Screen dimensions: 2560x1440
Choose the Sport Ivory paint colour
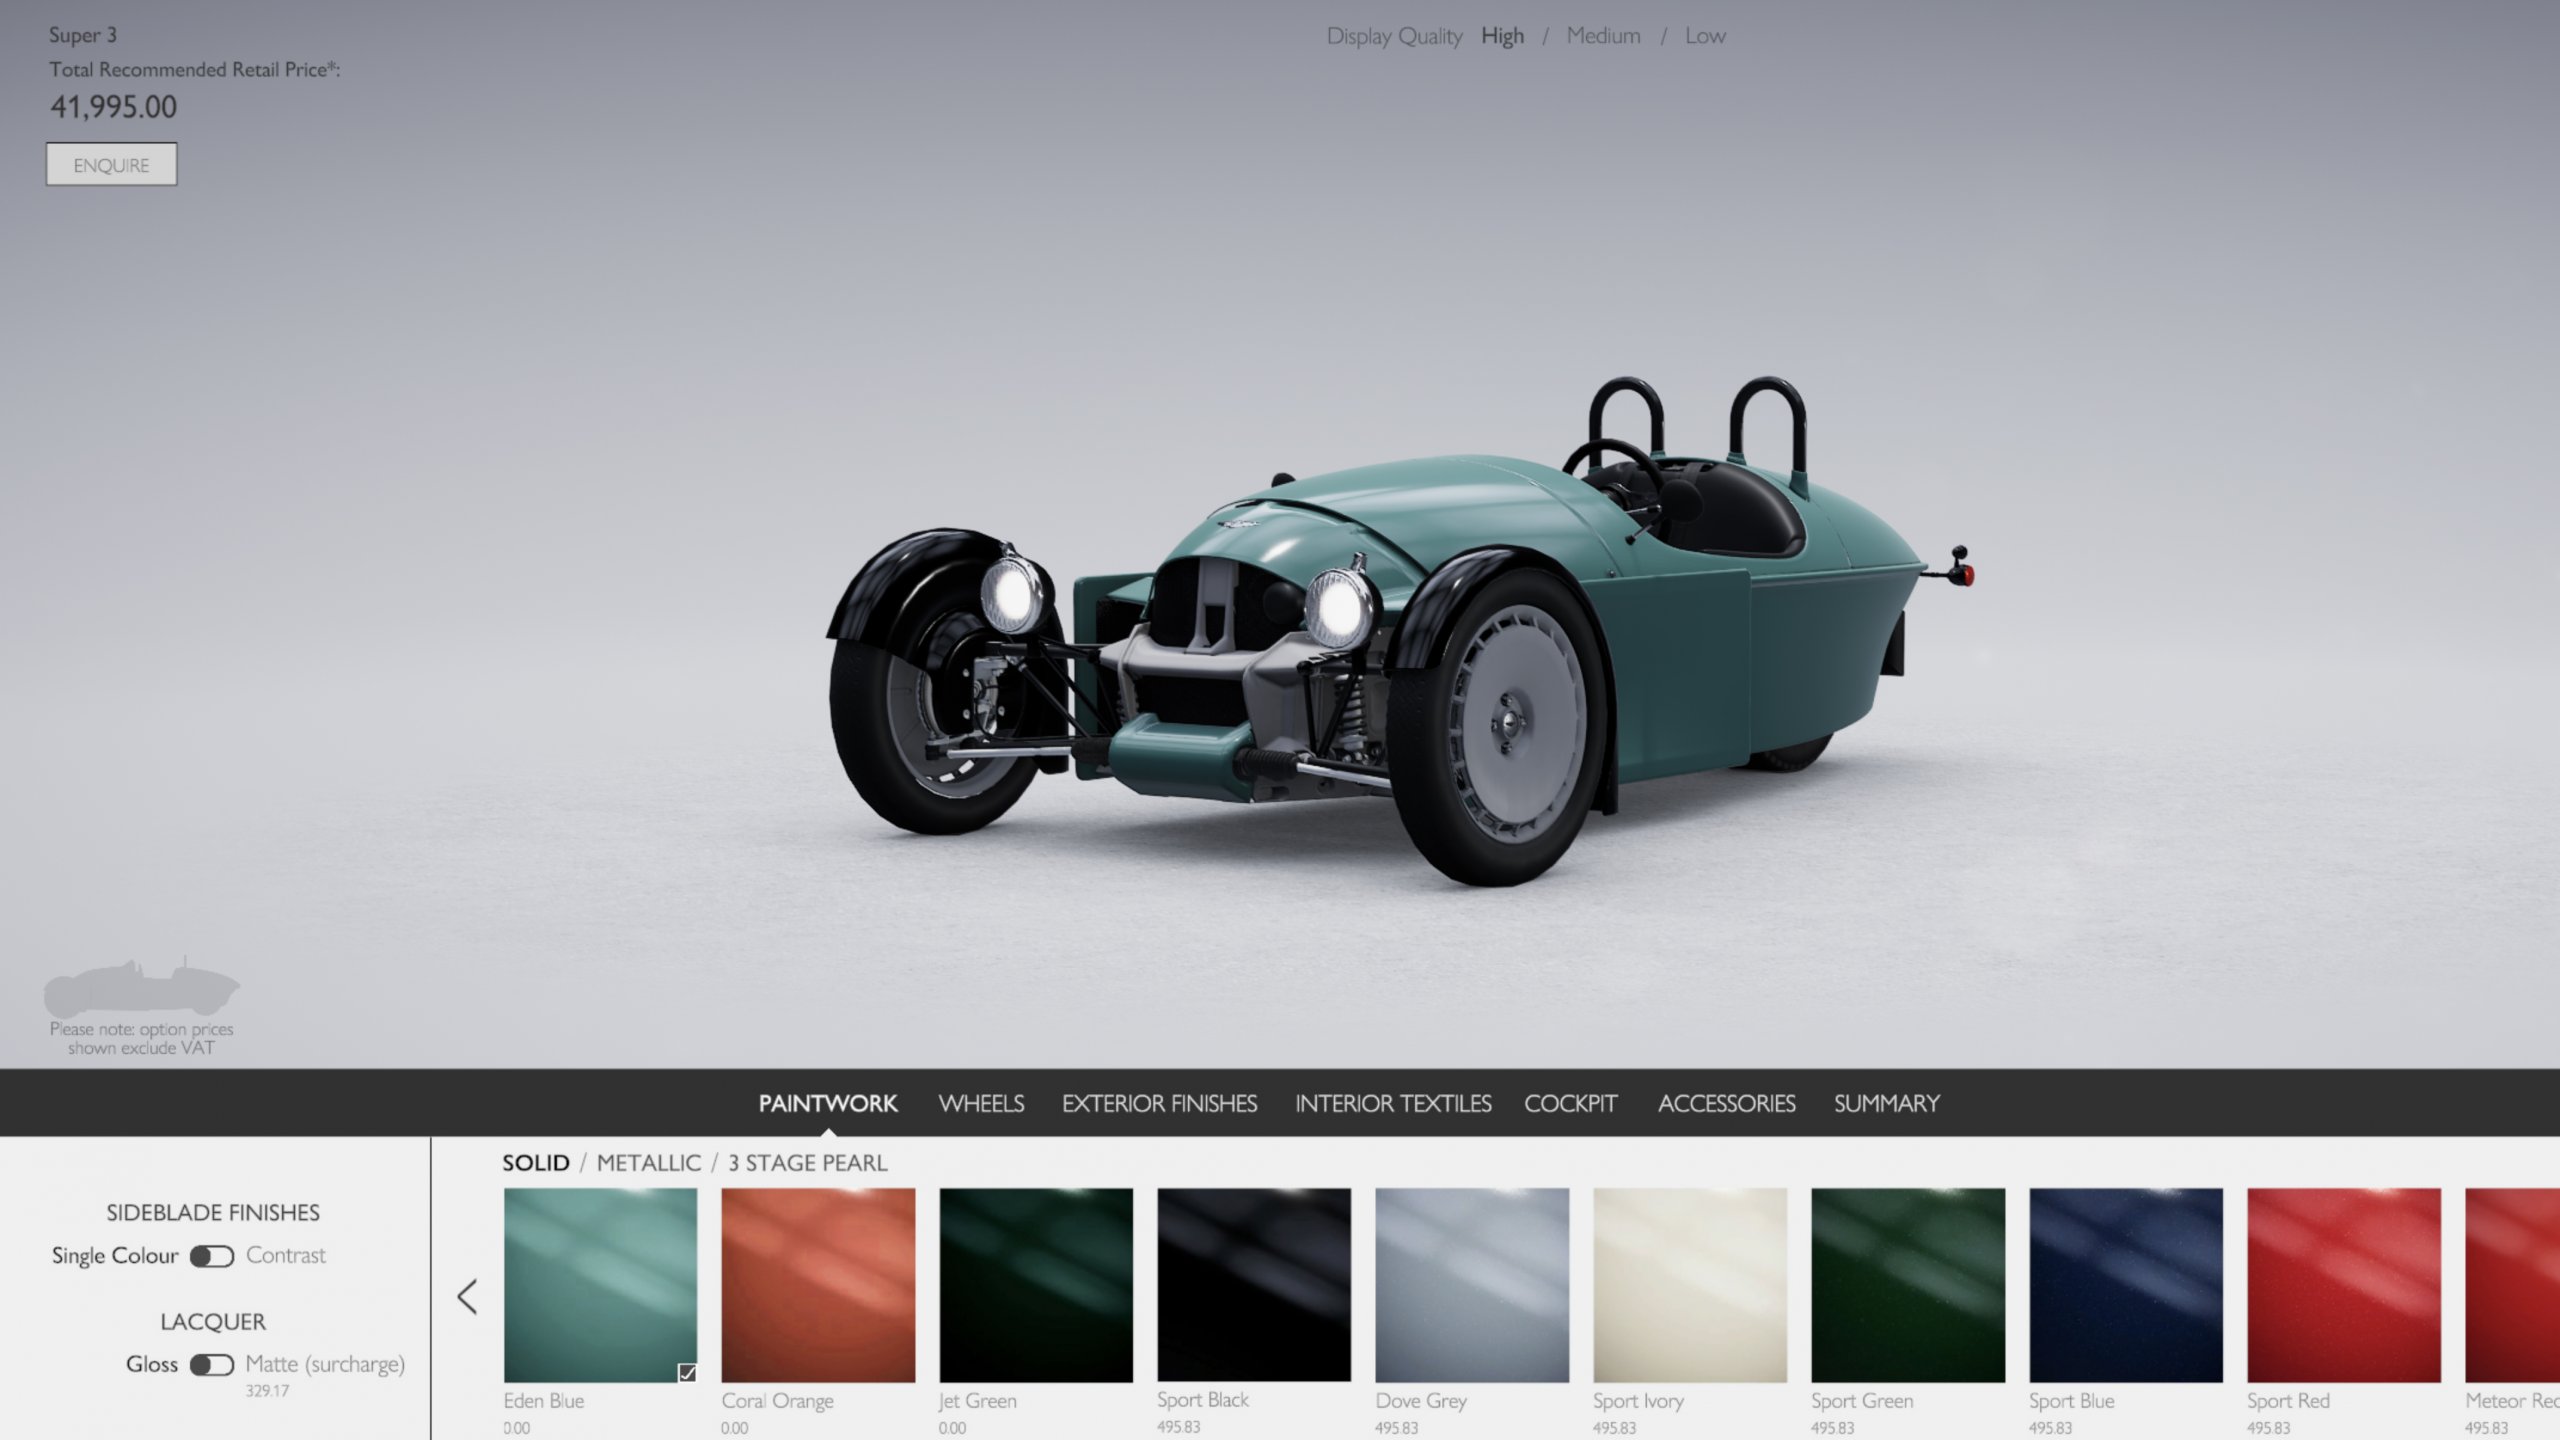click(1690, 1285)
